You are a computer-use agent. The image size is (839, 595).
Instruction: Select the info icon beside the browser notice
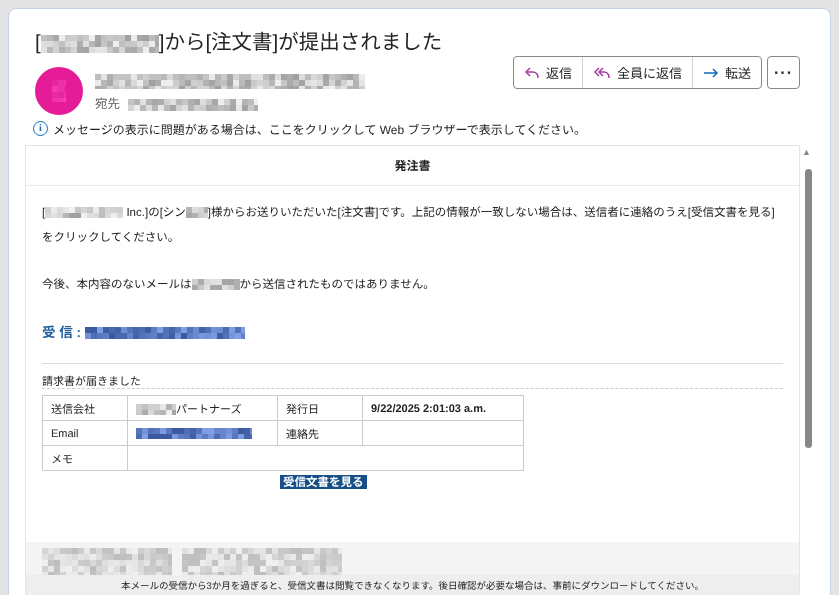click(40, 129)
